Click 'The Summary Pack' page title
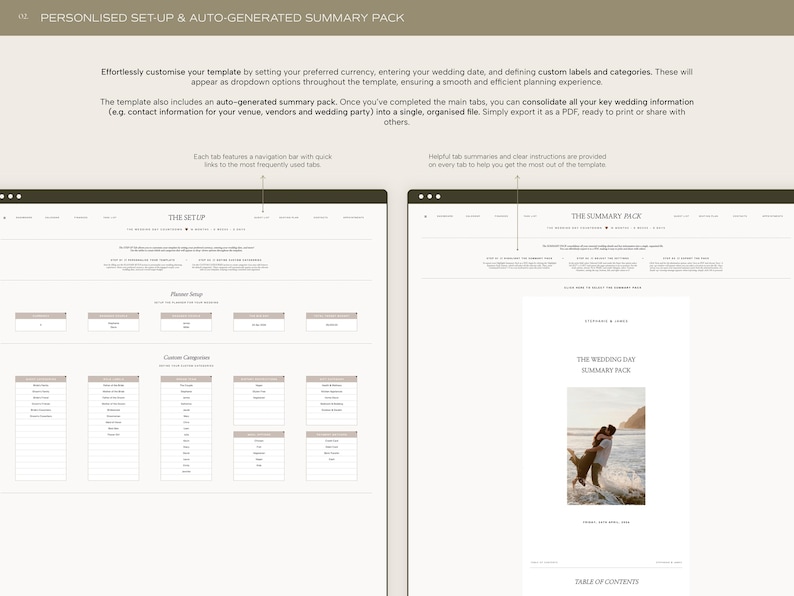794x596 pixels. tap(606, 216)
